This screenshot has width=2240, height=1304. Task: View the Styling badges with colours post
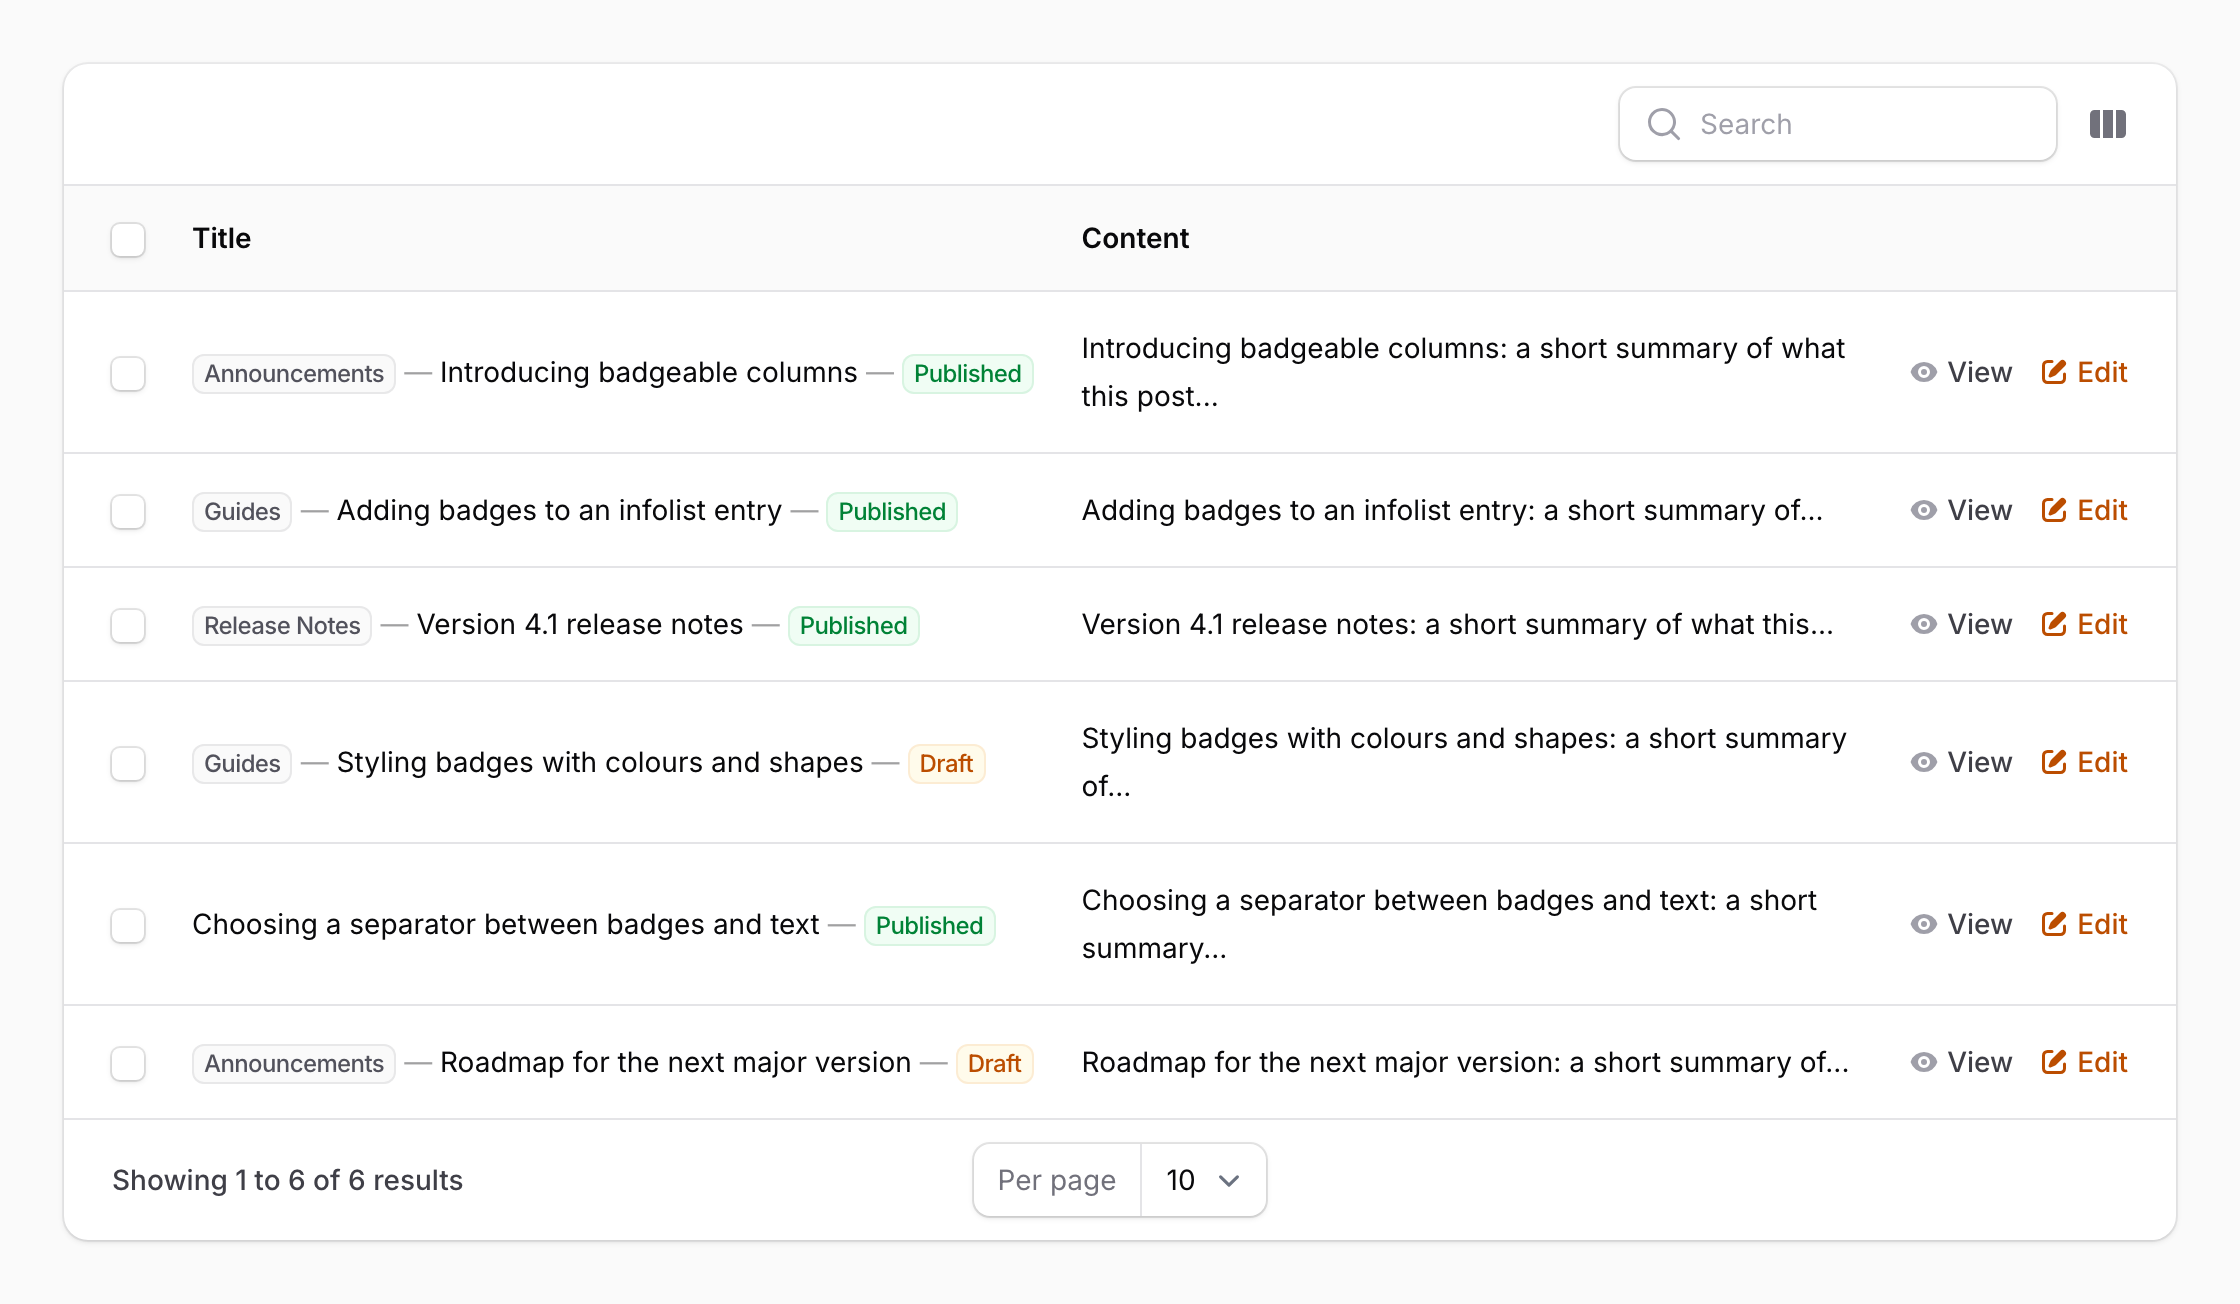(x=1961, y=762)
